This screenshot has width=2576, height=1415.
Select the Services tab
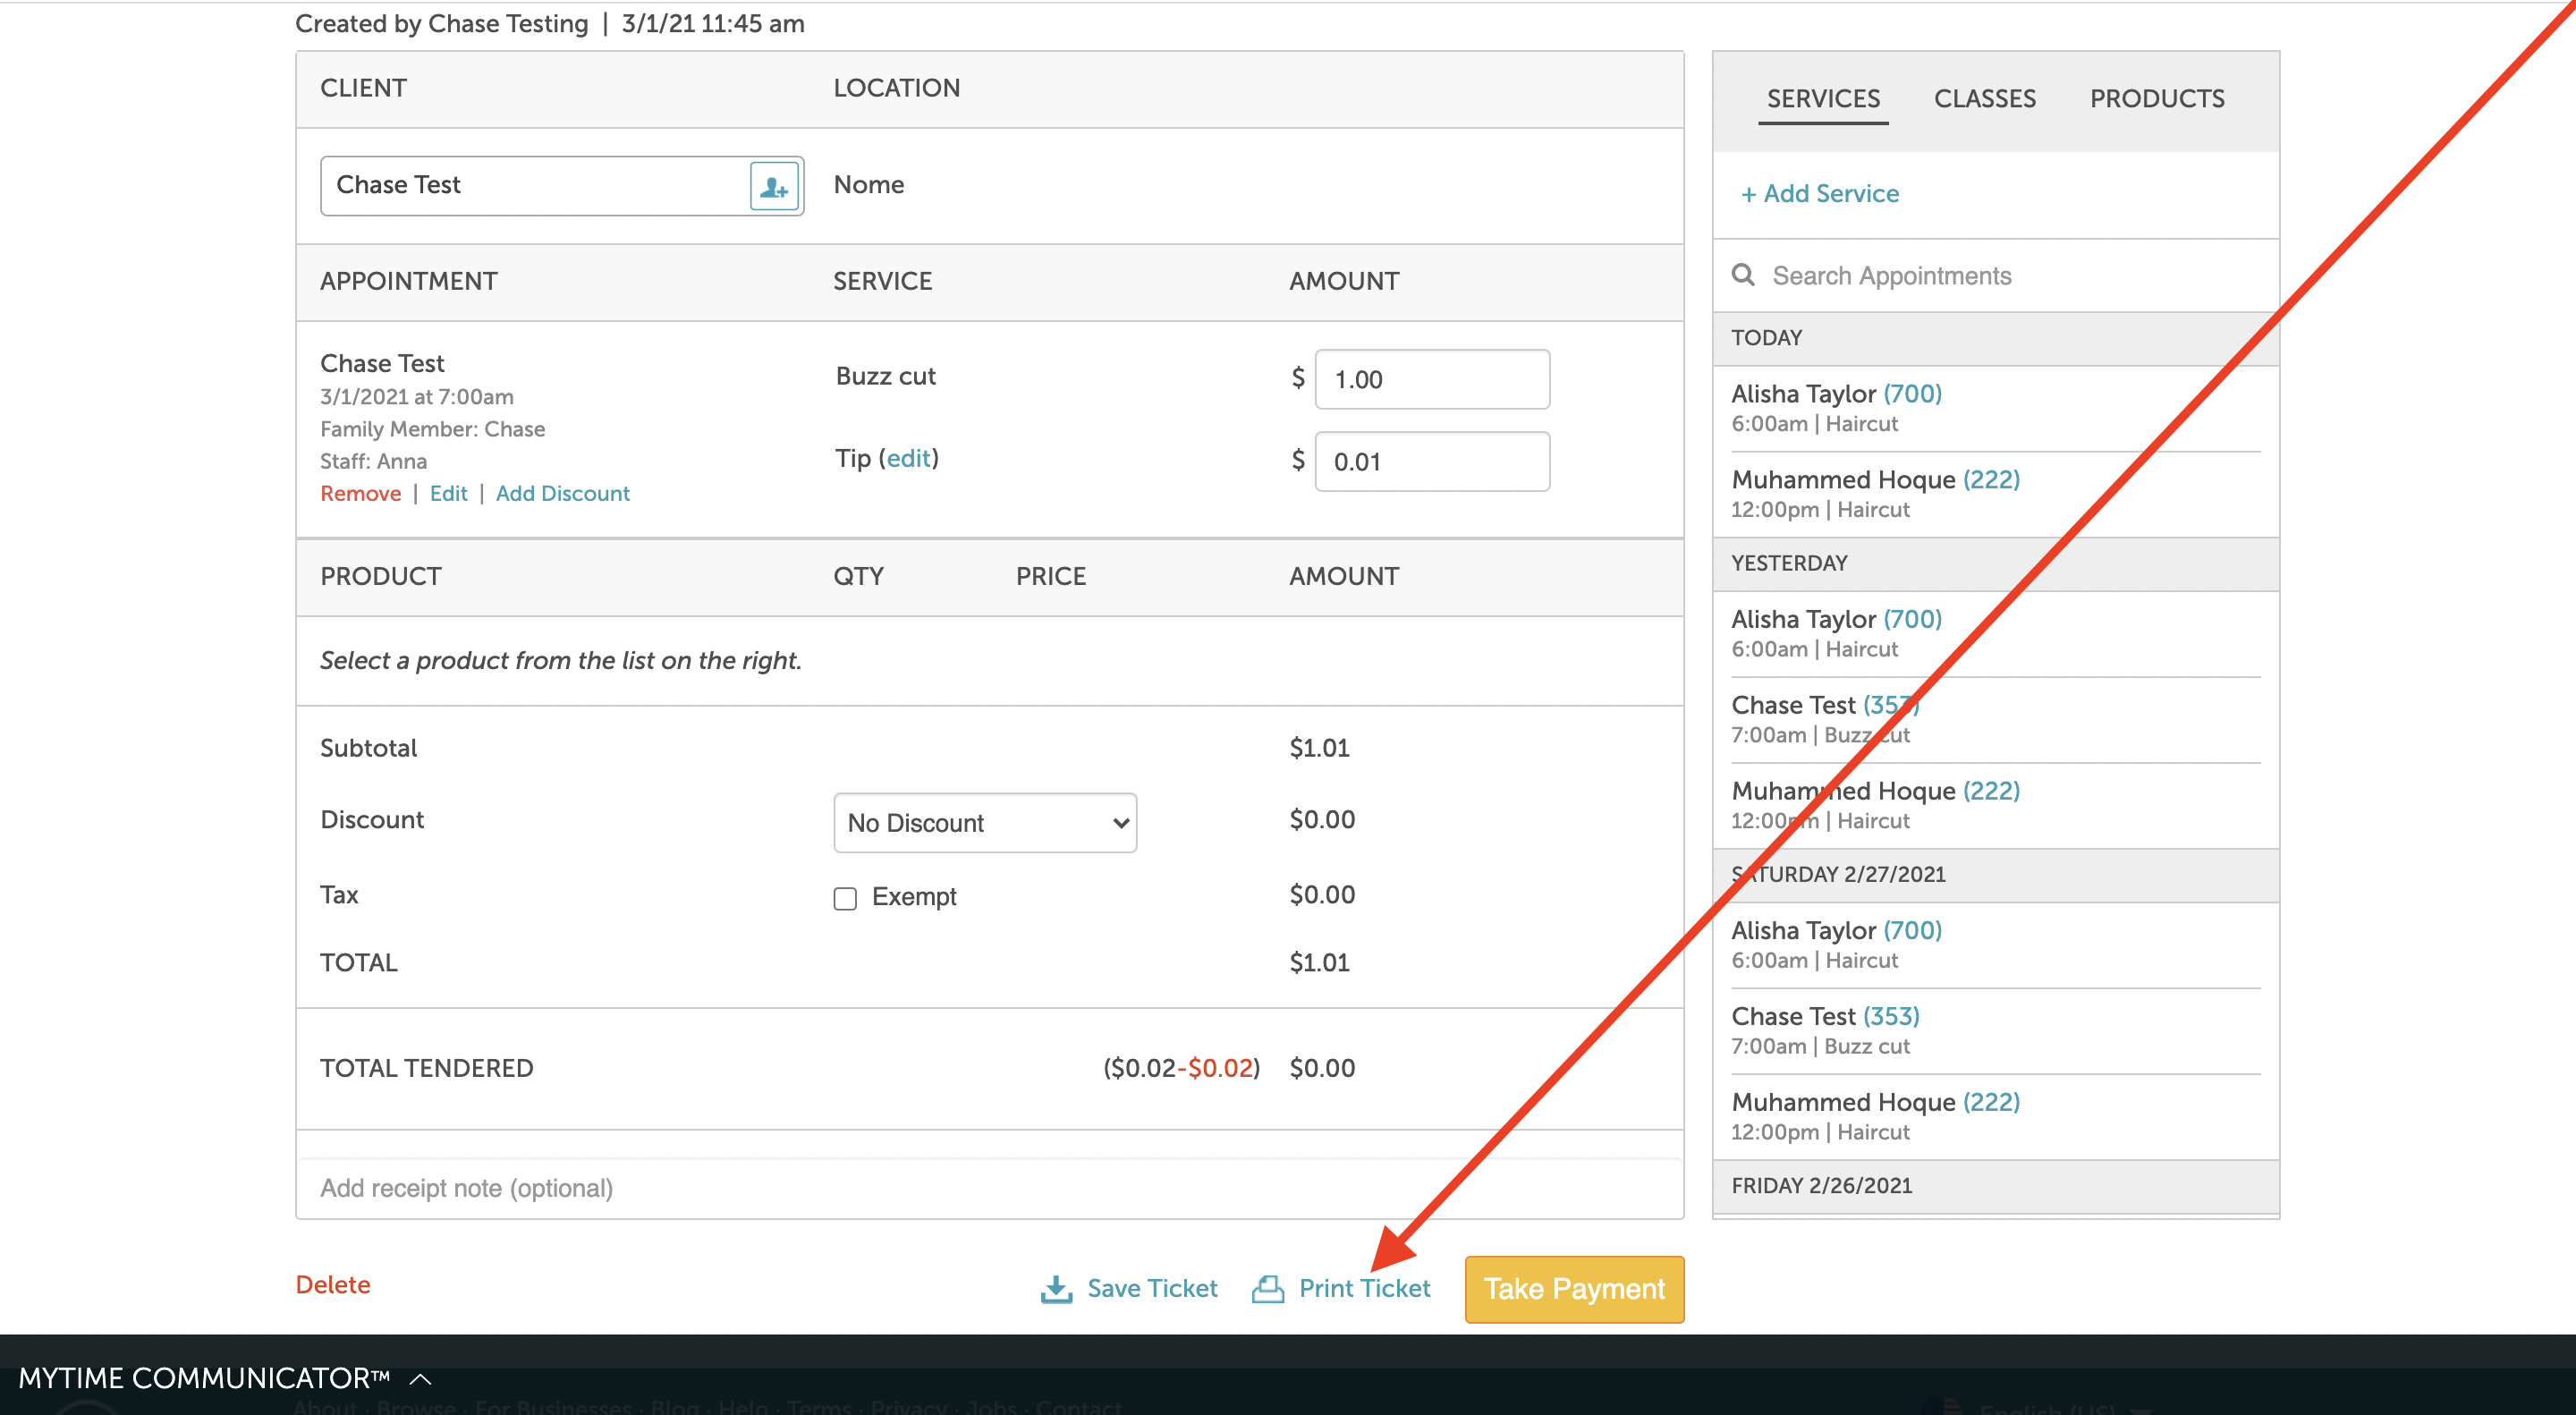pyautogui.click(x=1822, y=98)
